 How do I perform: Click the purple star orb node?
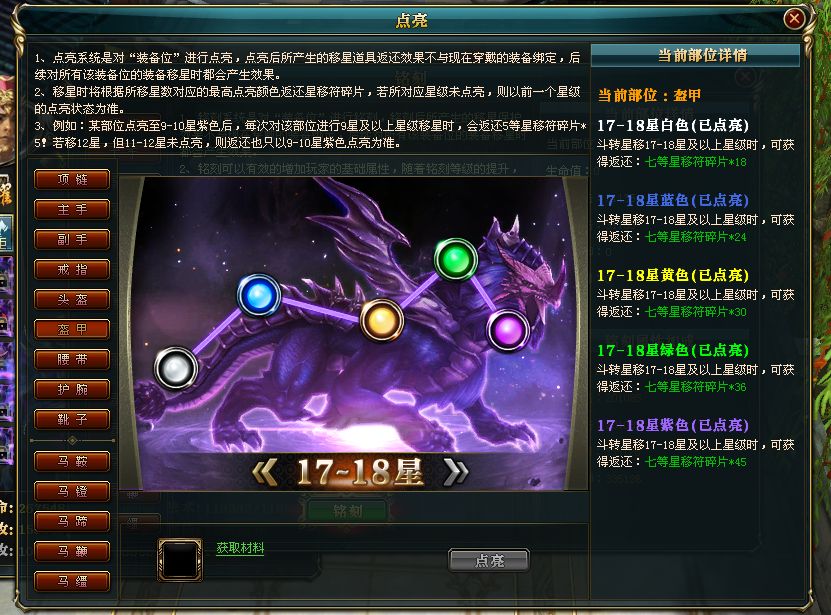click(508, 330)
